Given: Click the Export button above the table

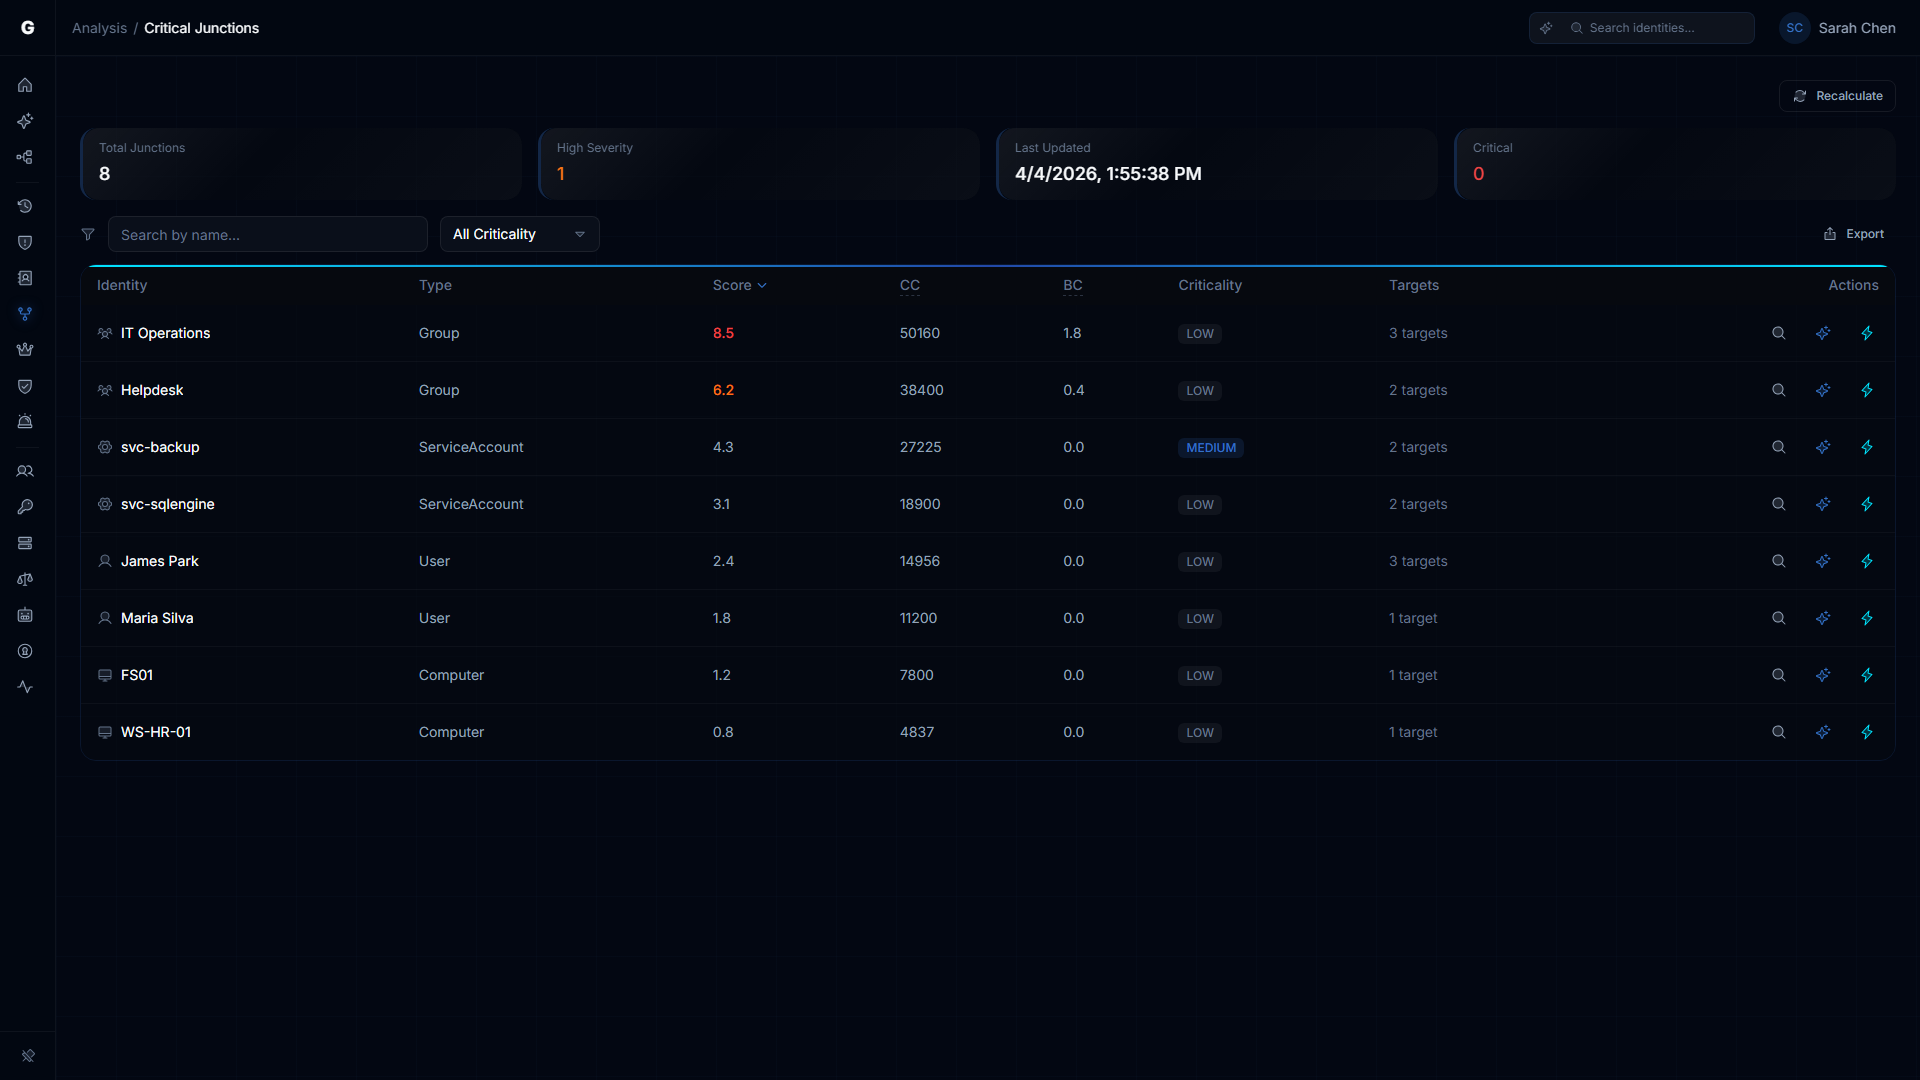Looking at the screenshot, I should point(1854,233).
